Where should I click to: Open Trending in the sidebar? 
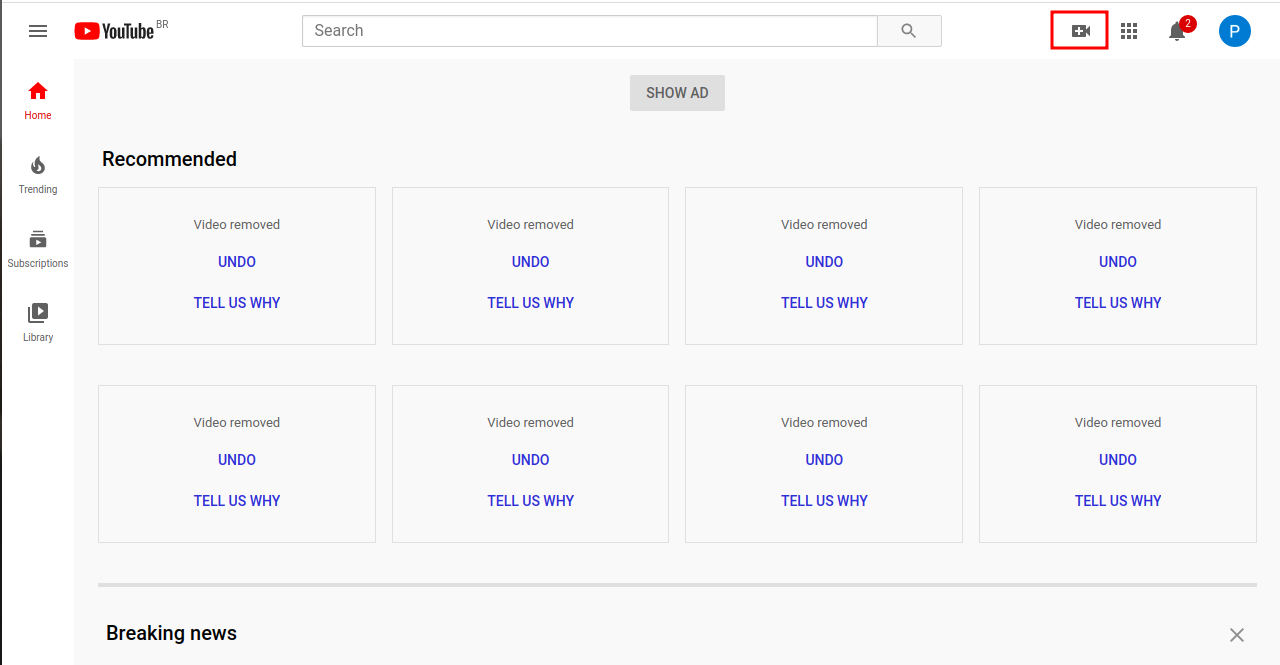38,175
